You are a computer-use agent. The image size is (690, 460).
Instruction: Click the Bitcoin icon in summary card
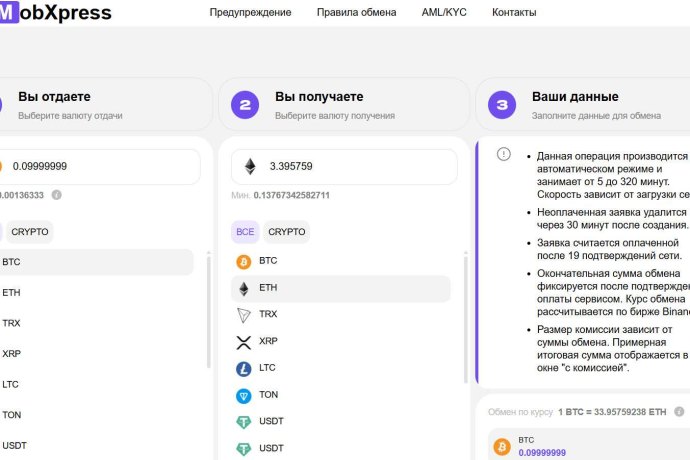coord(502,446)
